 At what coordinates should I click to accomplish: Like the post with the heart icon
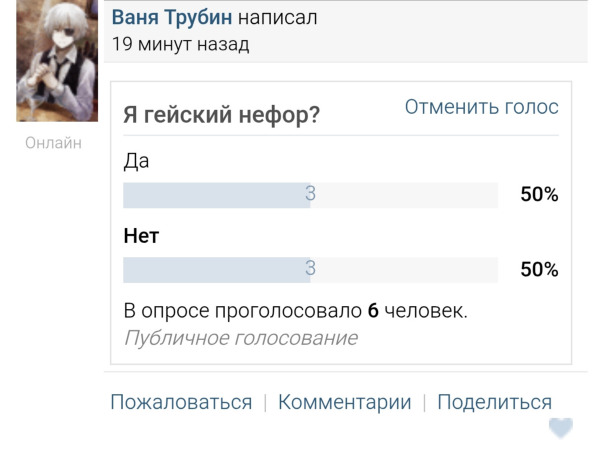point(561,428)
